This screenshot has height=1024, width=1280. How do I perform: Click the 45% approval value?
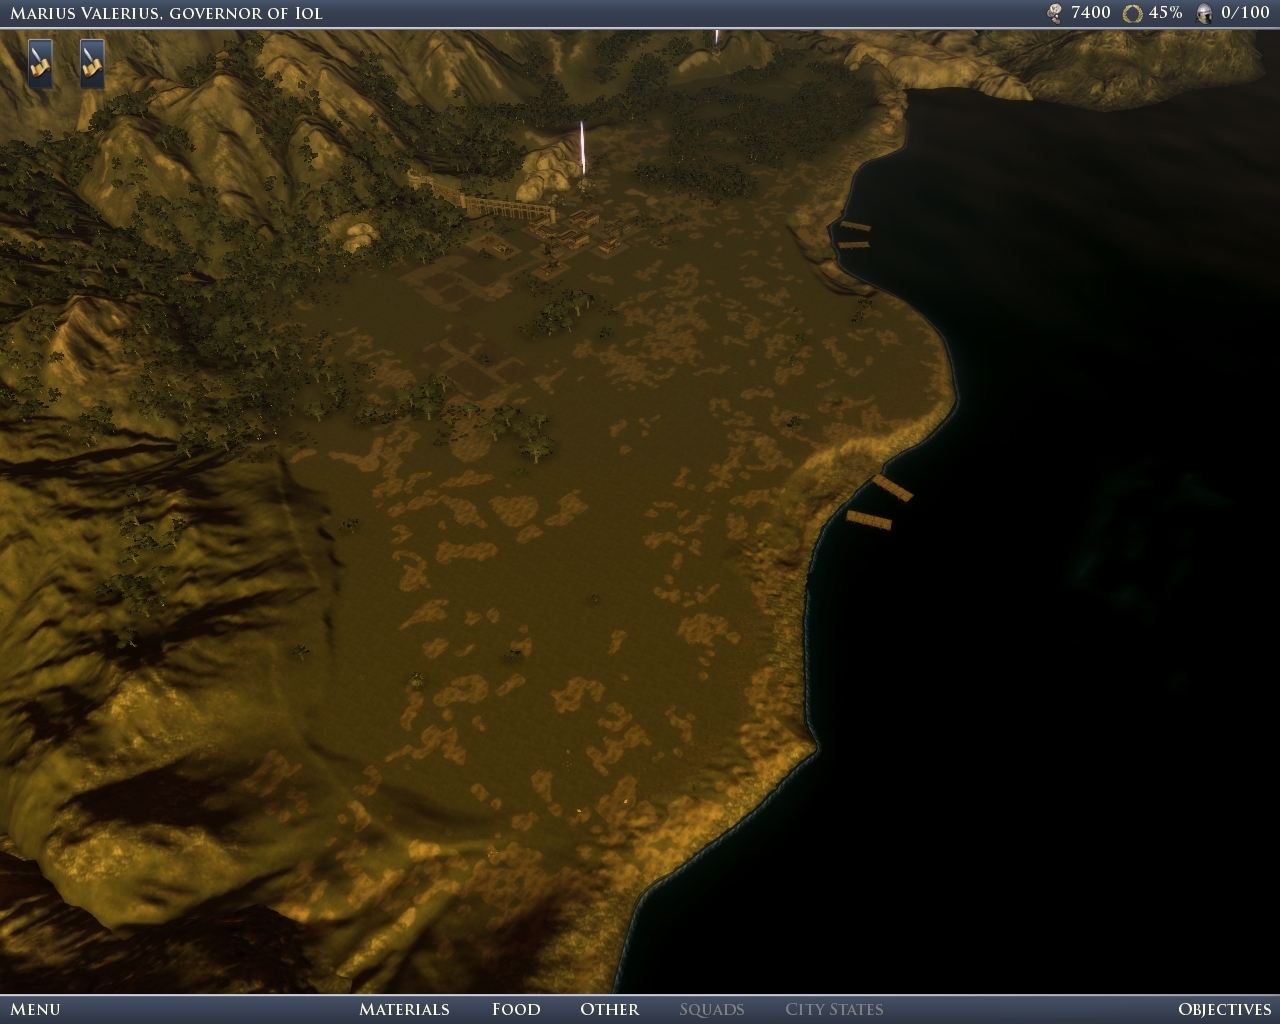coord(1165,13)
